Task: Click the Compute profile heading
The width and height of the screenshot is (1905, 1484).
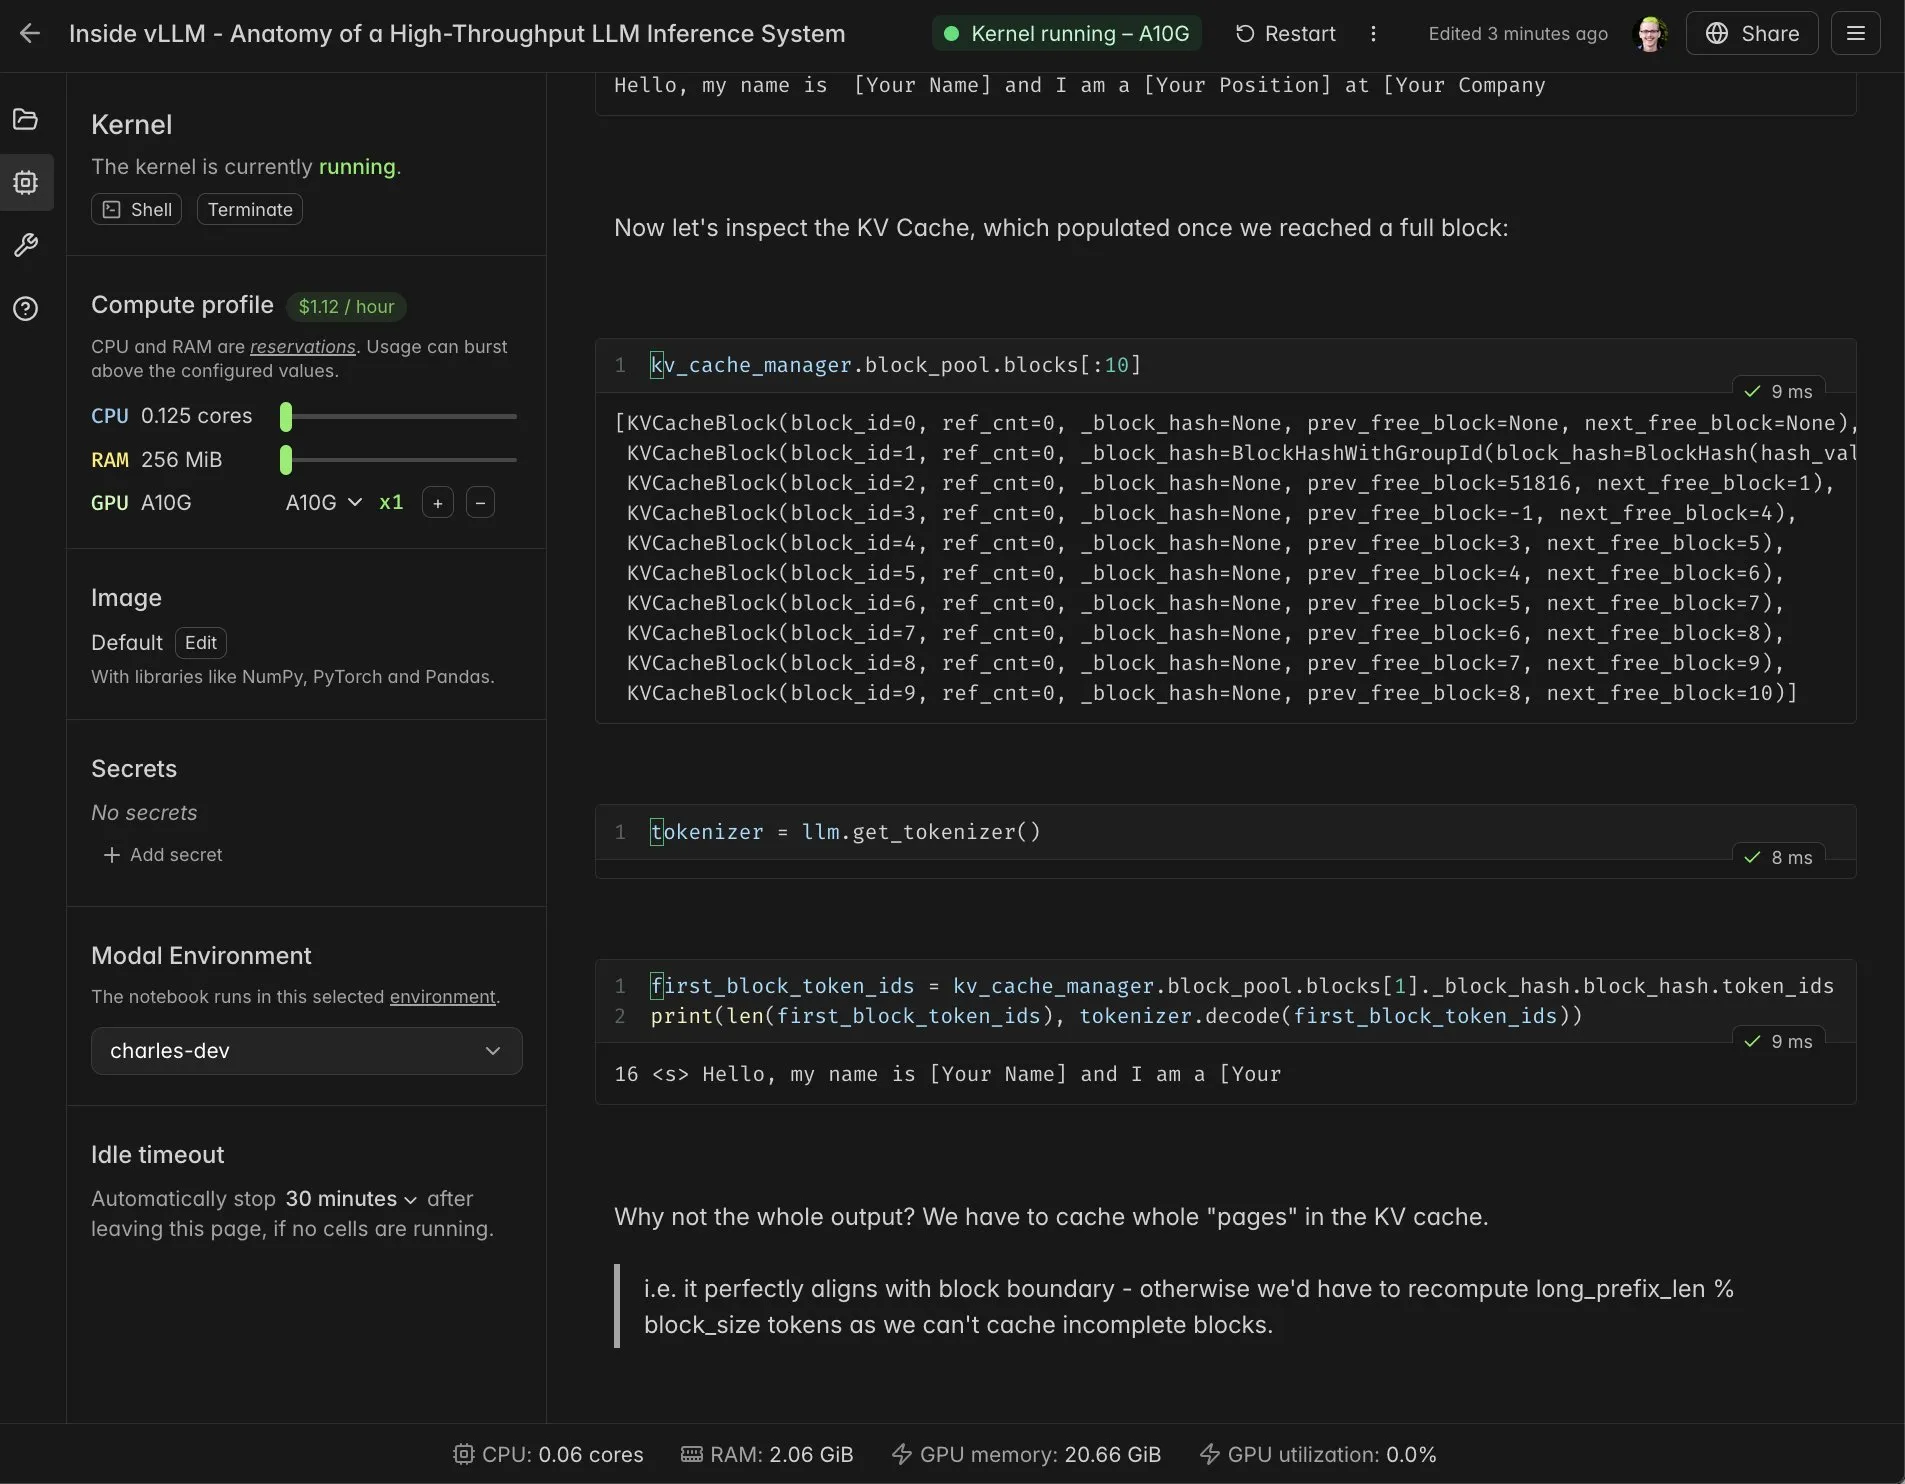Action: pyautogui.click(x=182, y=305)
